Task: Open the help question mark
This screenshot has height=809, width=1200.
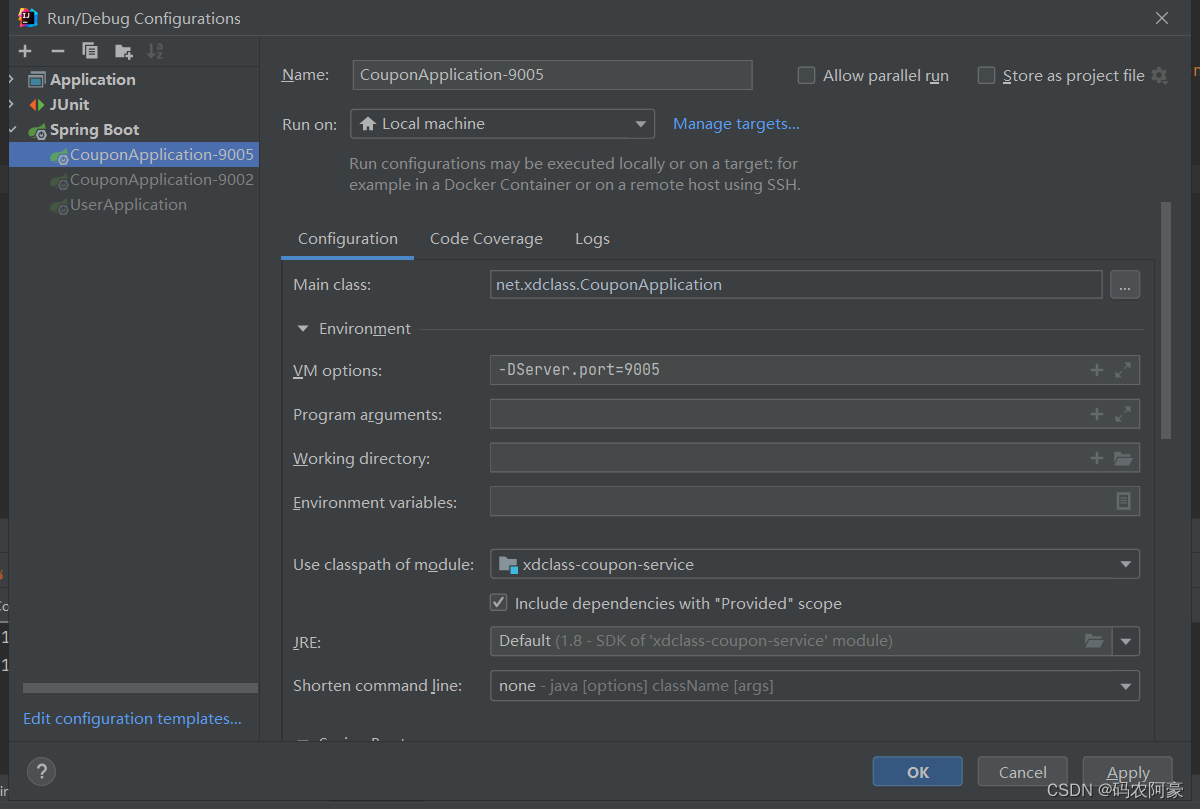Action: [41, 771]
